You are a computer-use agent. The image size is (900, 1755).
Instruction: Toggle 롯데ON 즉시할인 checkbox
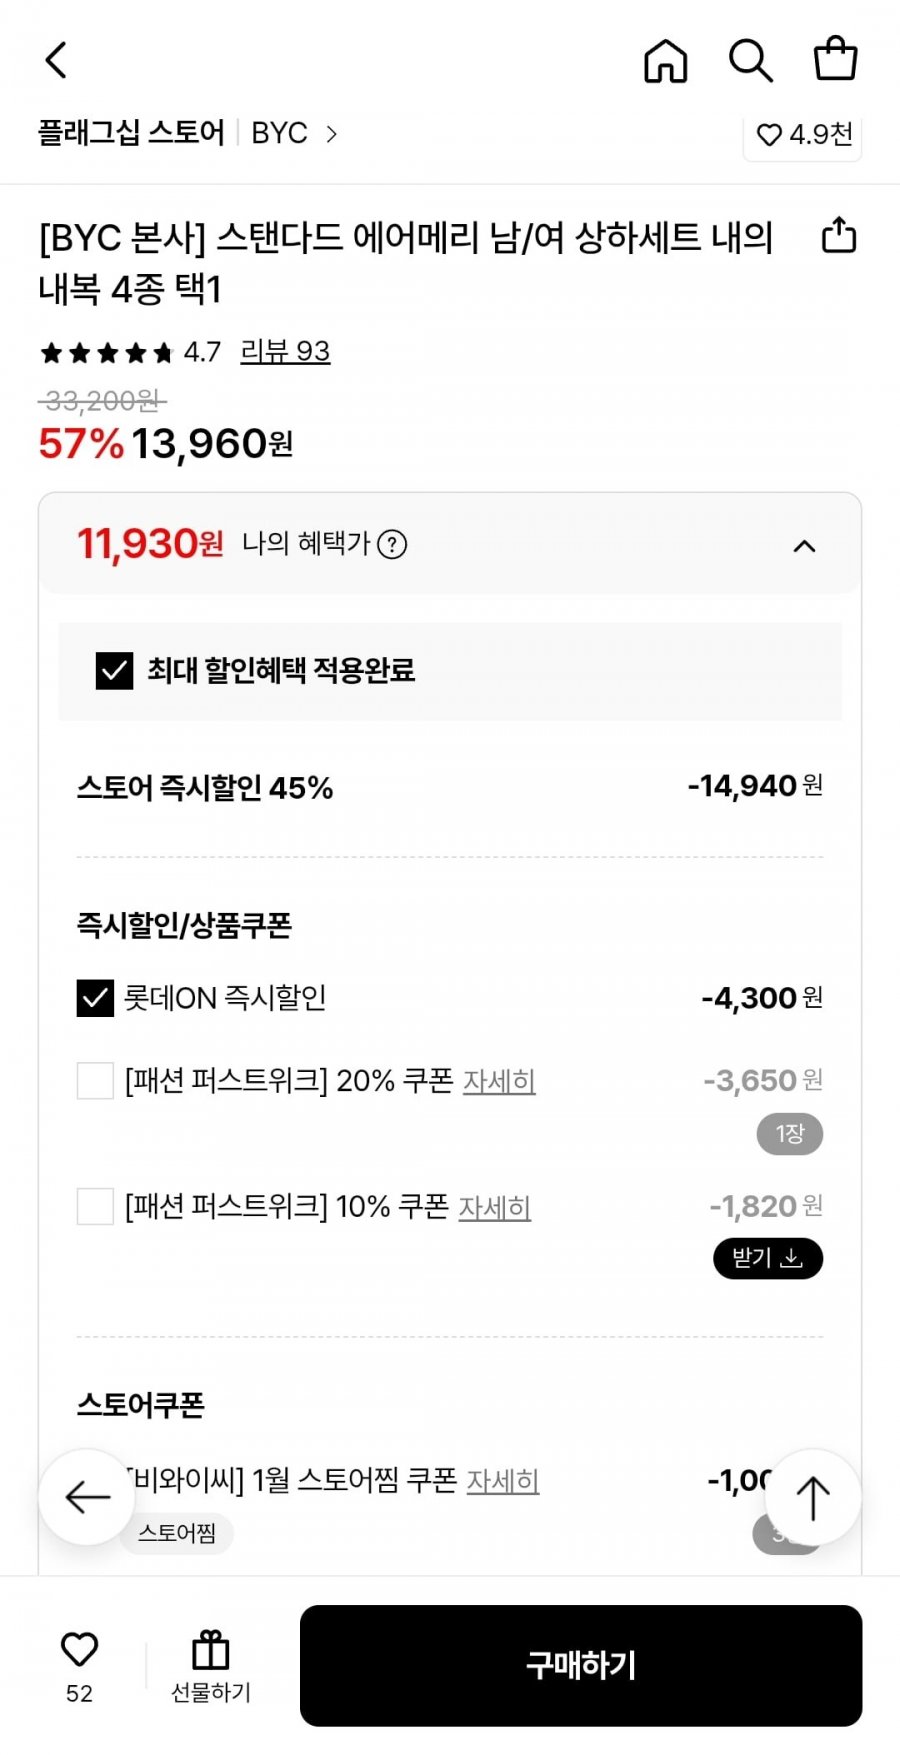[x=95, y=998]
